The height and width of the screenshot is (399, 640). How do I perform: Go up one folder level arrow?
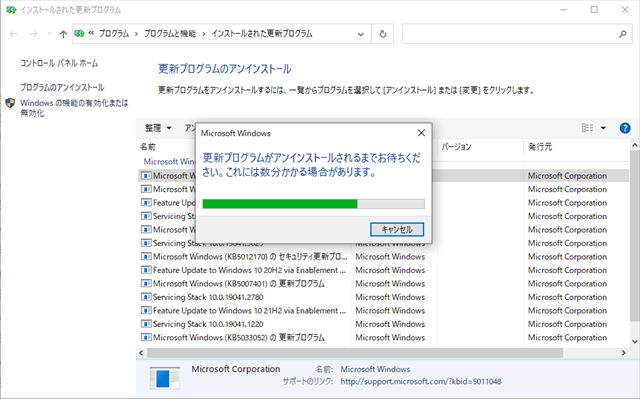pyautogui.click(x=63, y=34)
